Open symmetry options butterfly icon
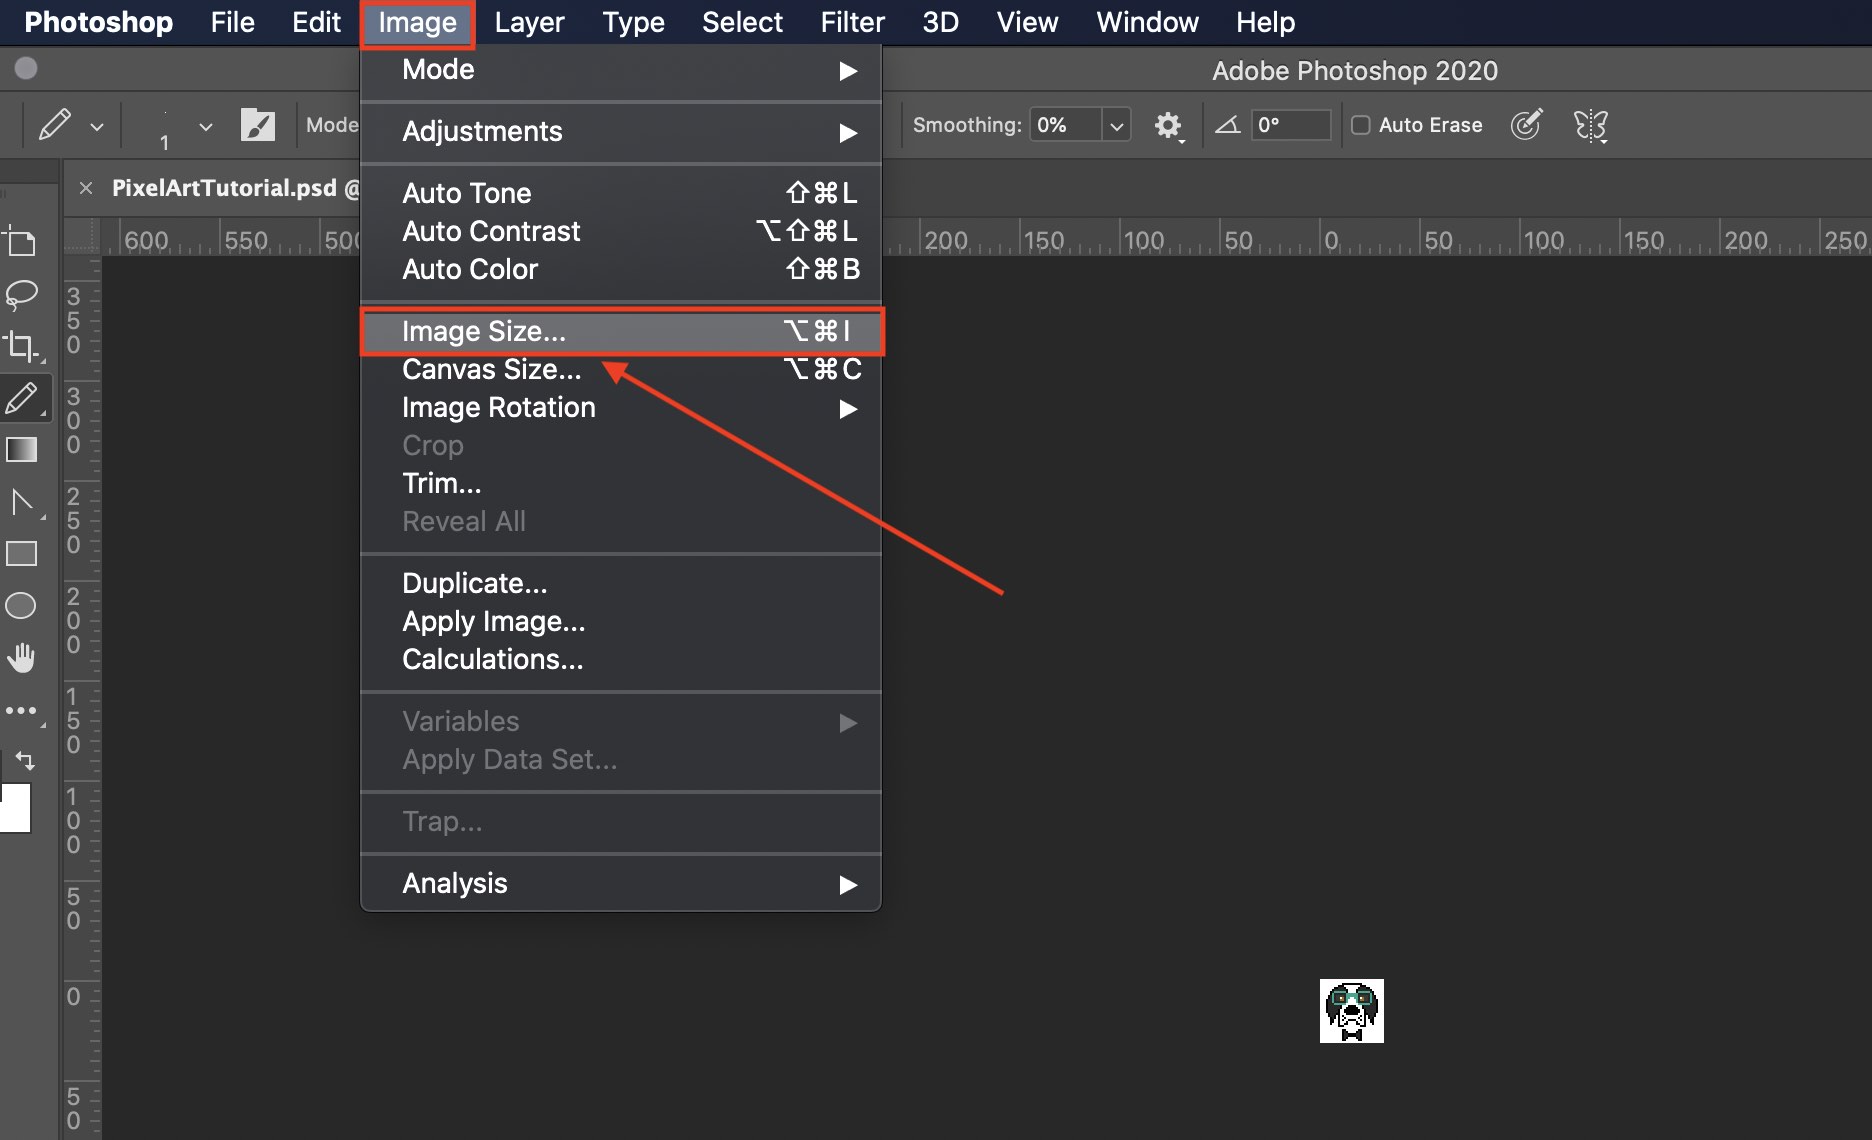This screenshot has width=1872, height=1140. coord(1590,125)
